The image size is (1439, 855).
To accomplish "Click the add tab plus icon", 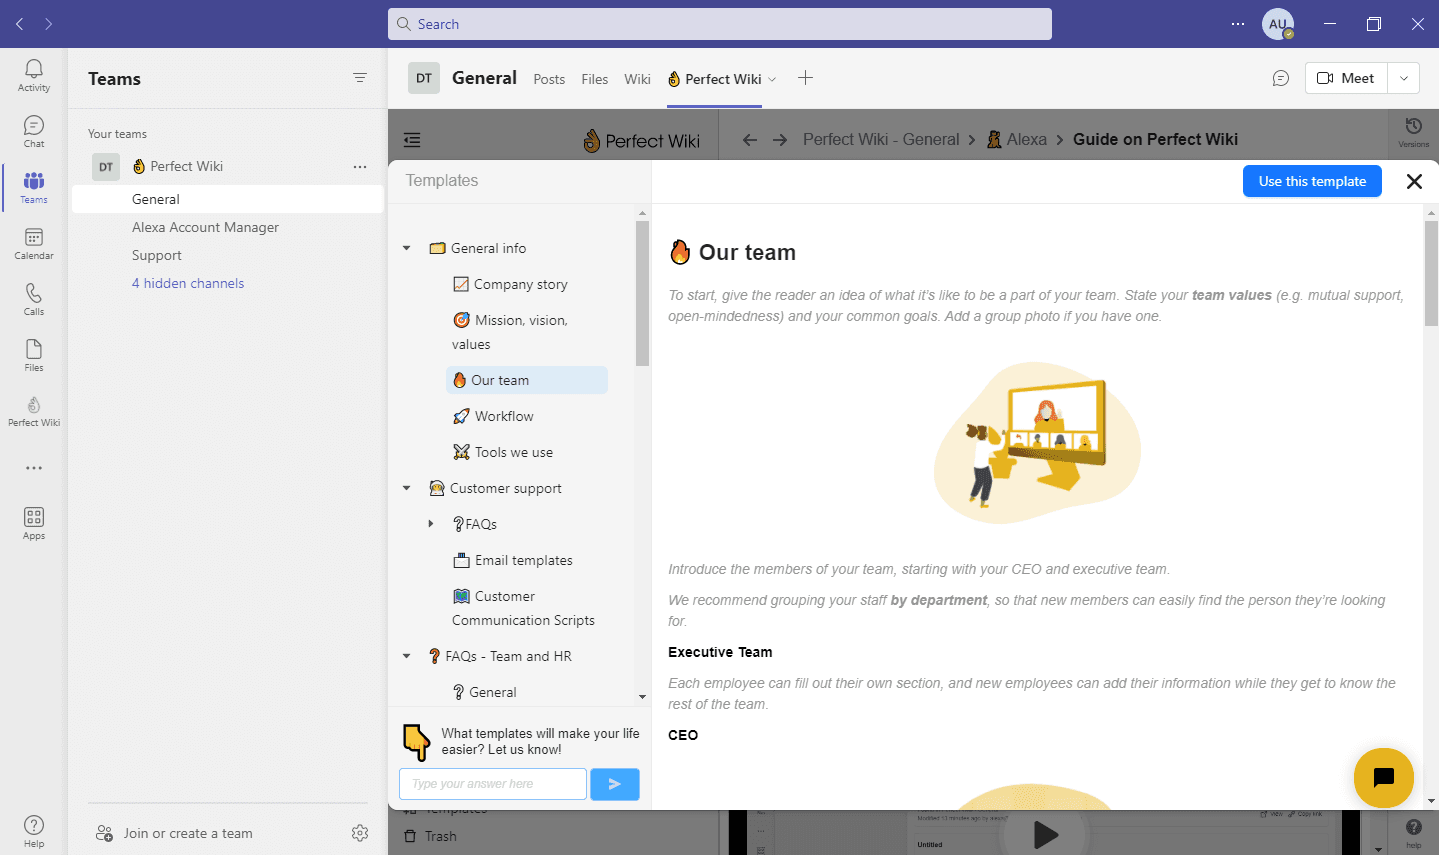I will coord(805,78).
